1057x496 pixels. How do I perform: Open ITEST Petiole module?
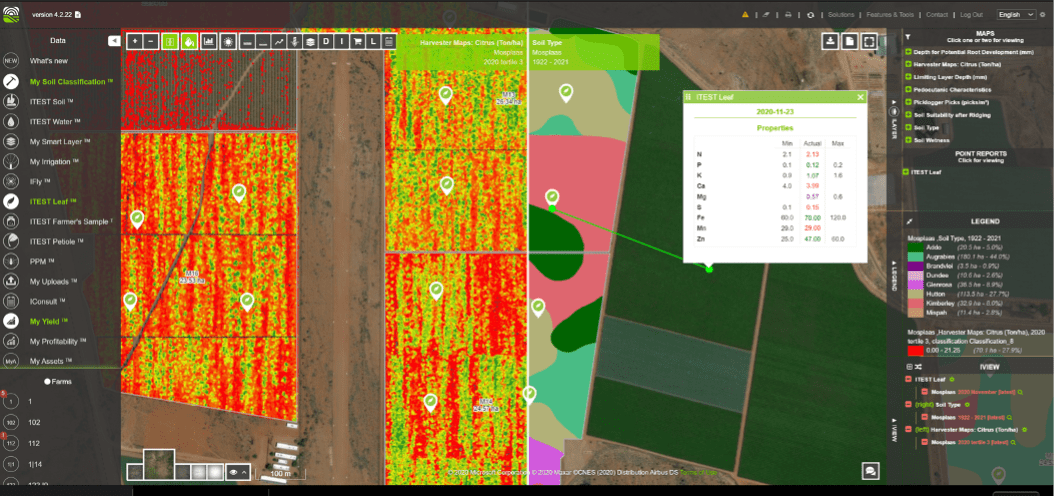57,241
